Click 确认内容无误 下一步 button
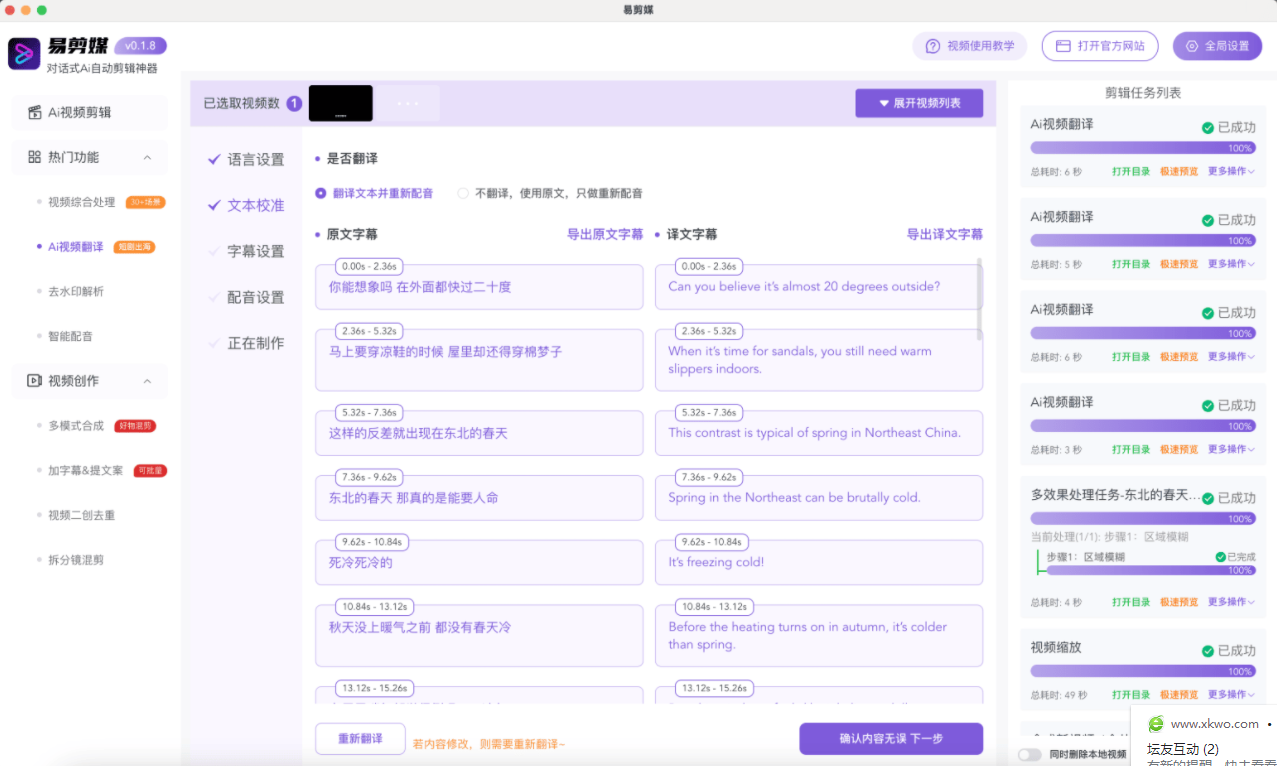 [x=889, y=738]
